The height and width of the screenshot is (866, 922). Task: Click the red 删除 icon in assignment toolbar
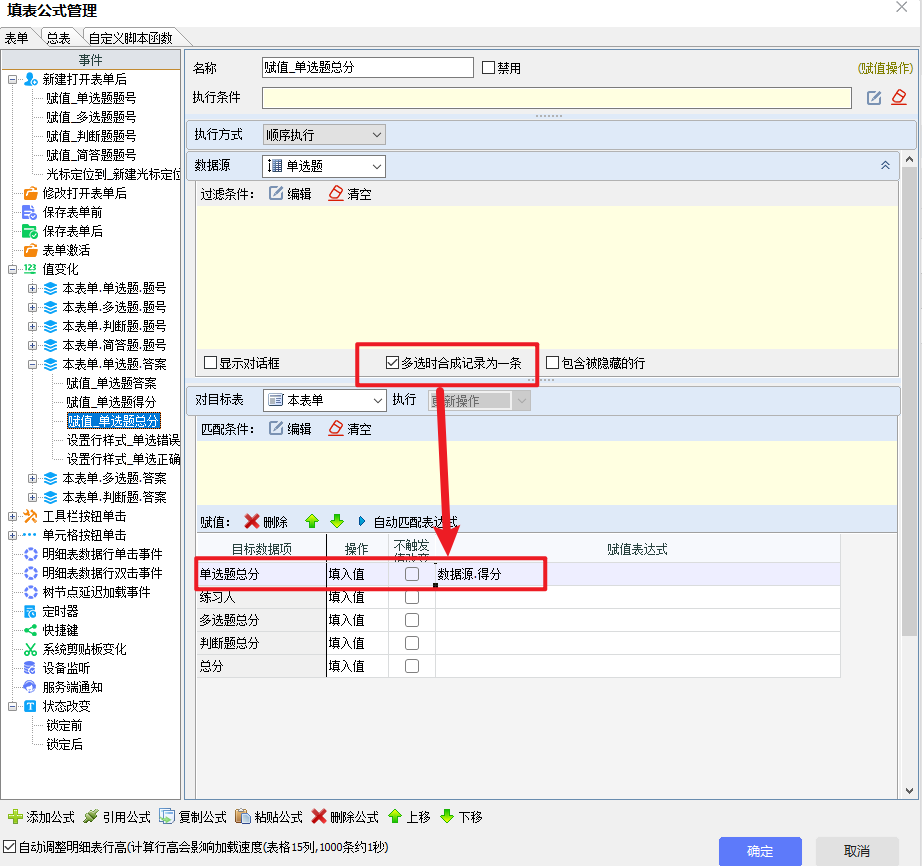click(x=252, y=522)
